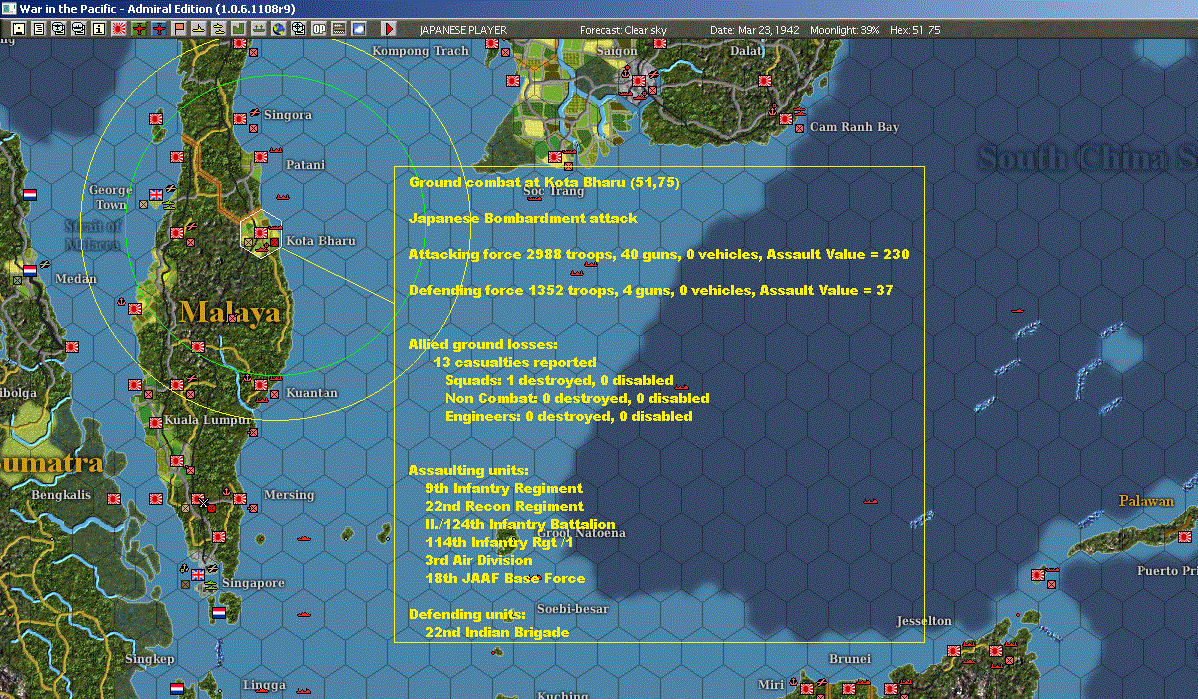Click the 'Date: Mar 23, 1942' text

[x=755, y=30]
